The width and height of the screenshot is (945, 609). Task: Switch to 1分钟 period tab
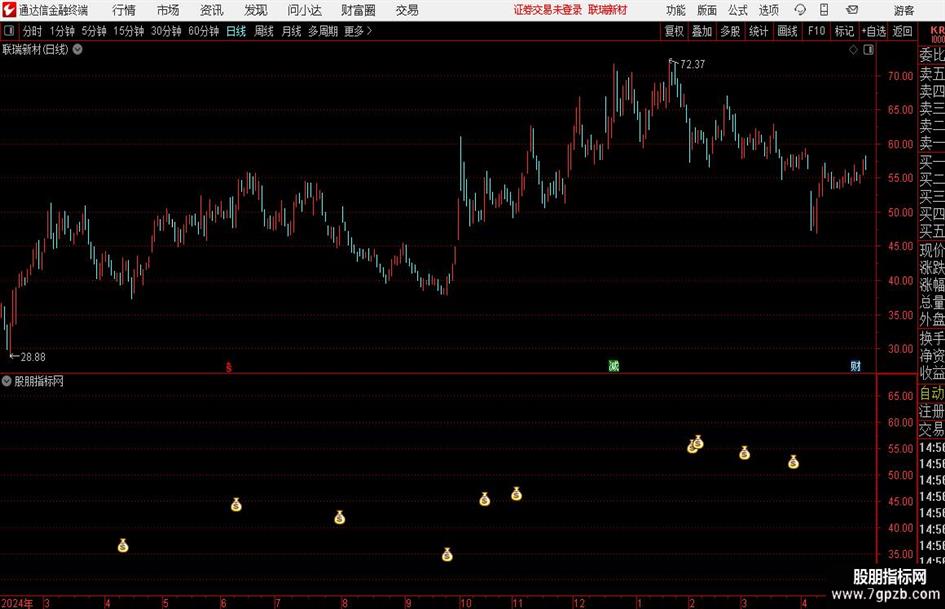(62, 31)
